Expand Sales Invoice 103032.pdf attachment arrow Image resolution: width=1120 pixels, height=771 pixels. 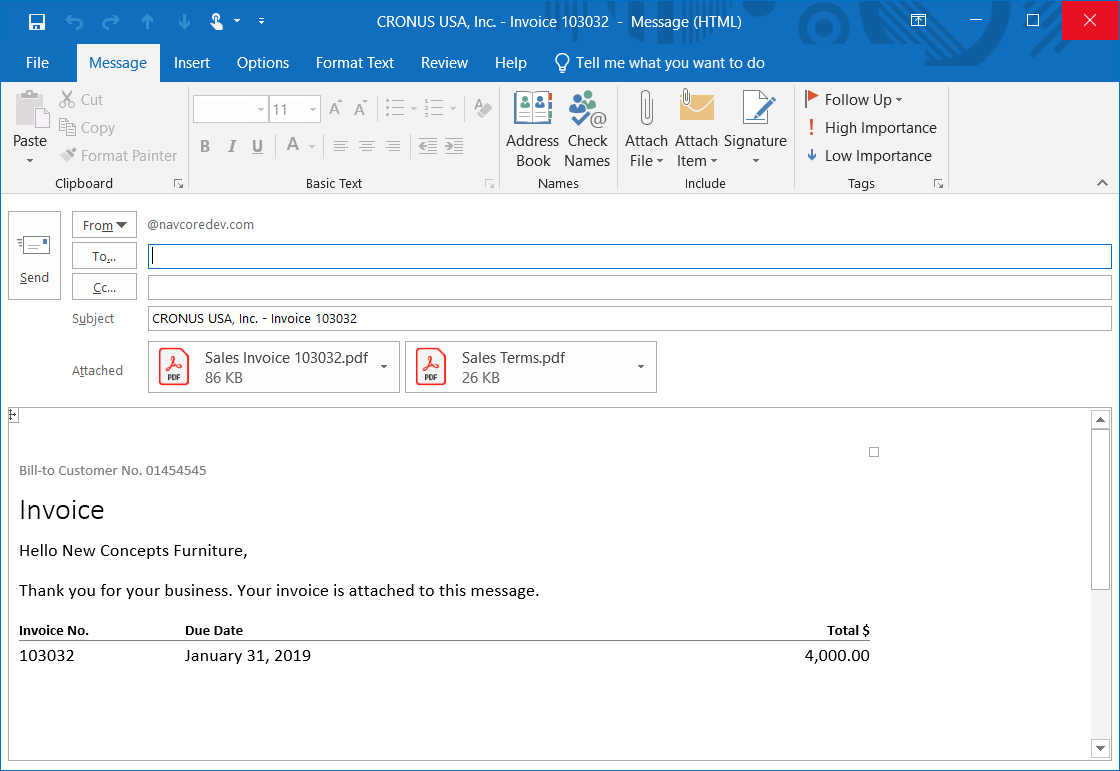tap(384, 367)
